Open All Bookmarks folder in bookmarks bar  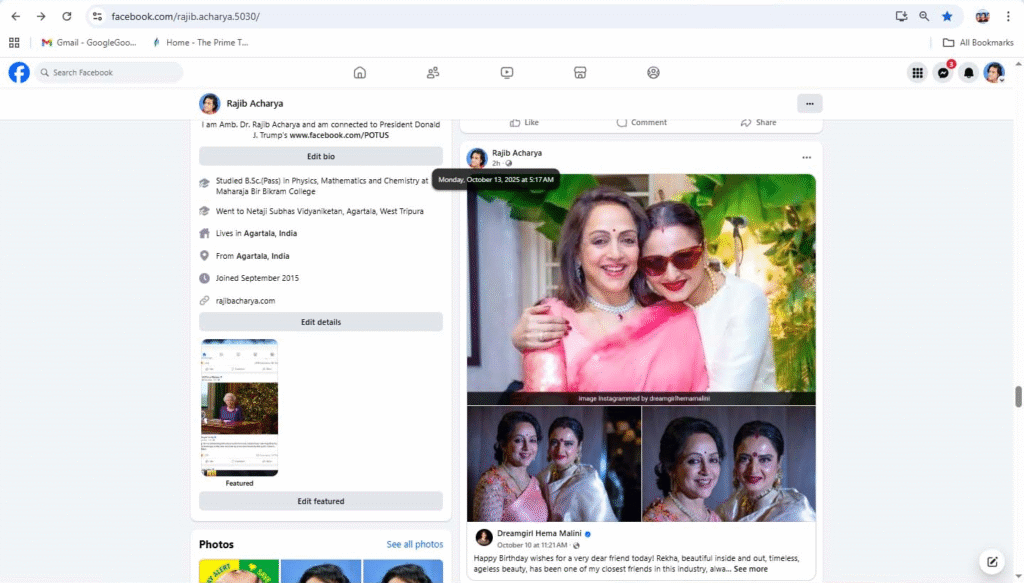978,42
